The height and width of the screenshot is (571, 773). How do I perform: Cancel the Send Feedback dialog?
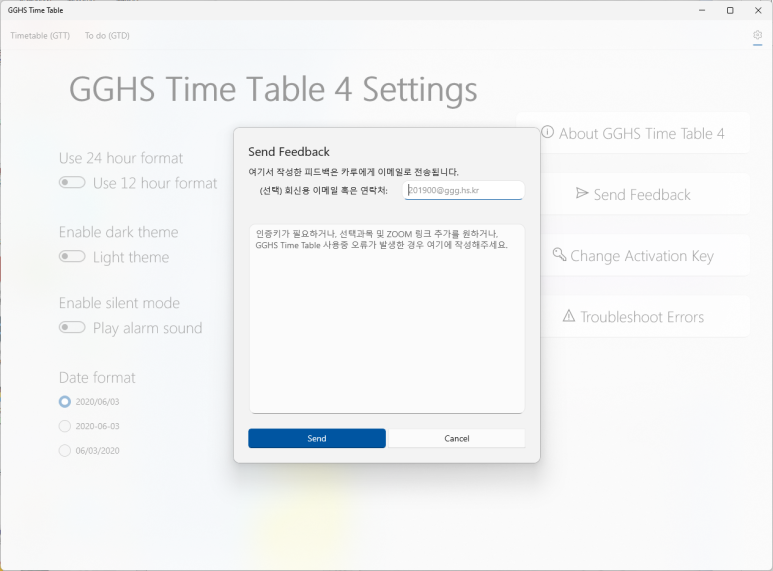click(457, 438)
